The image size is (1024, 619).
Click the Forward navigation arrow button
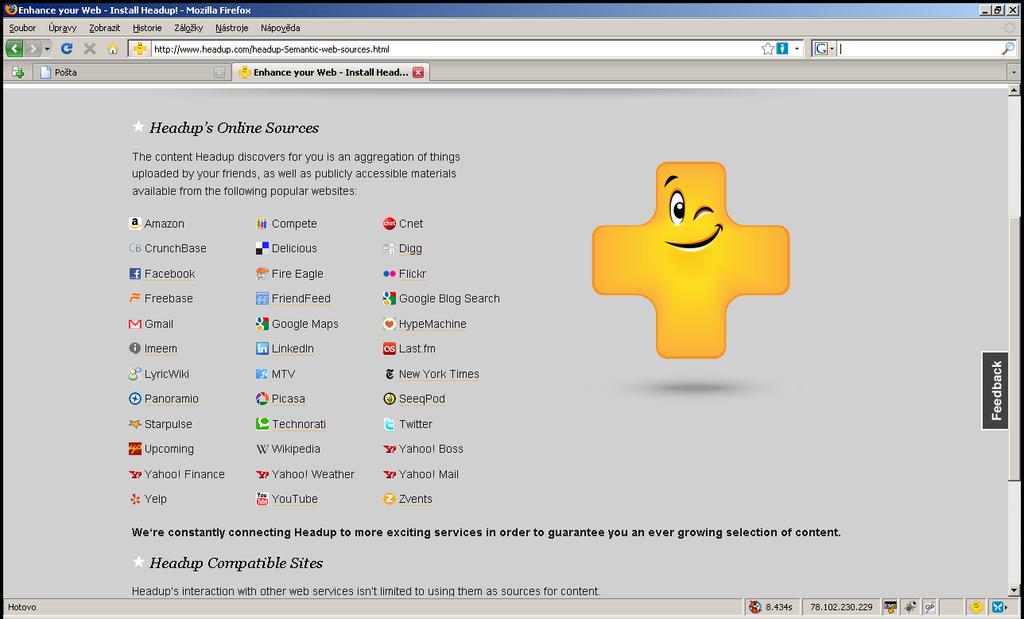coord(33,48)
